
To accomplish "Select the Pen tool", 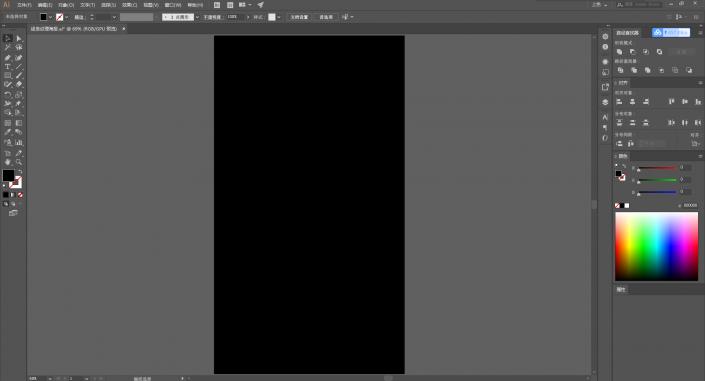I will (x=8, y=58).
